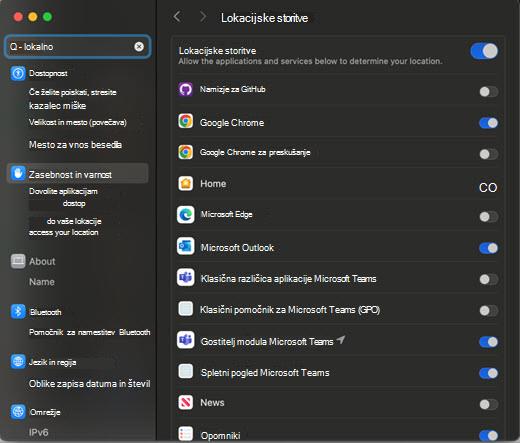
Task: Click the Omrežje network icon
Action: [x=18, y=412]
